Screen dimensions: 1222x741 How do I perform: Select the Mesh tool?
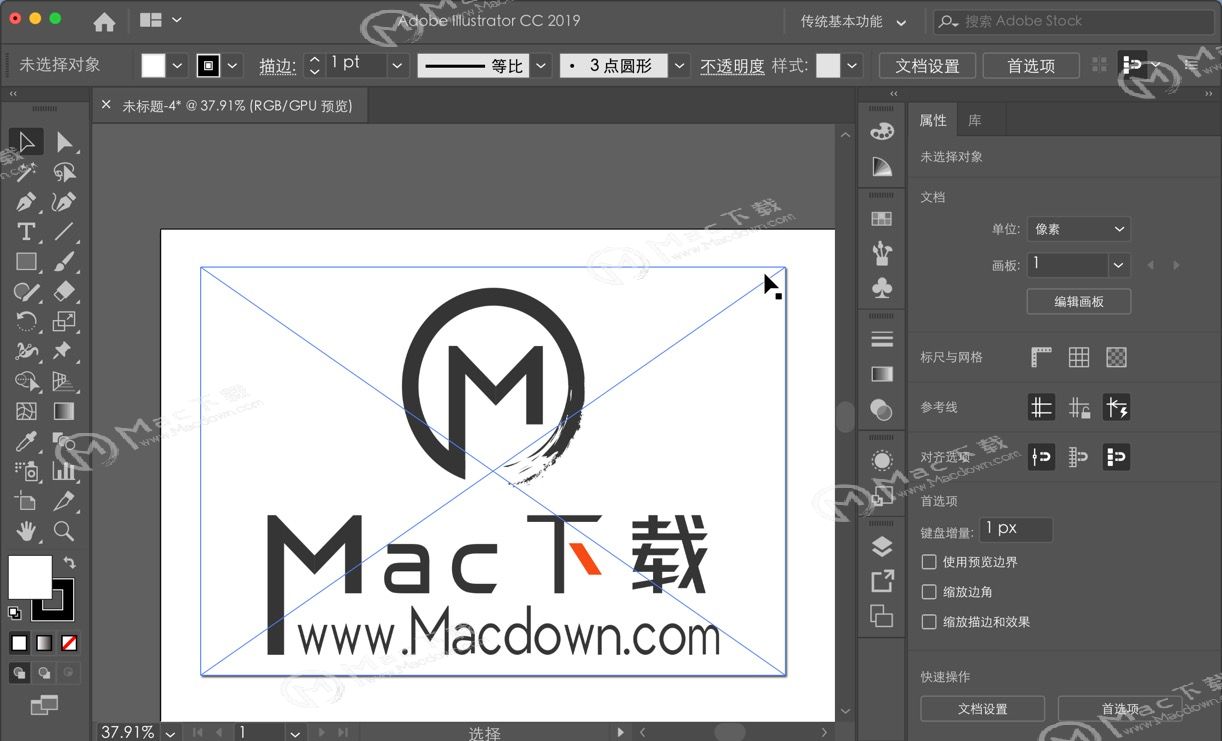coord(27,411)
